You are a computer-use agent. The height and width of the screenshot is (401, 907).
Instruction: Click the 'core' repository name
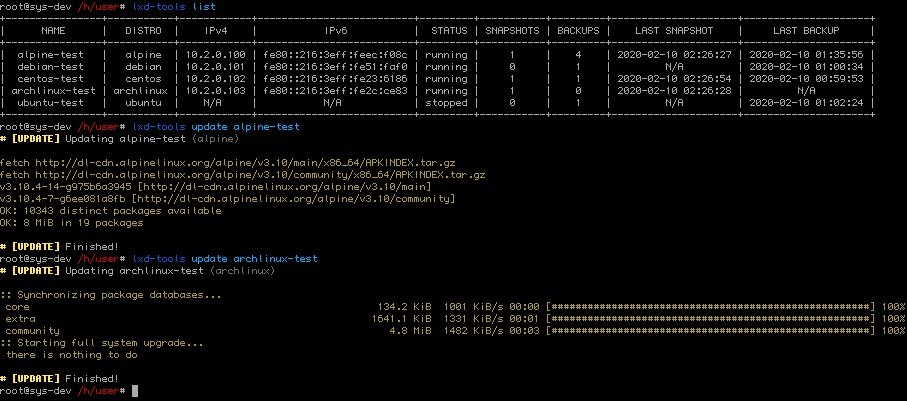(17, 307)
